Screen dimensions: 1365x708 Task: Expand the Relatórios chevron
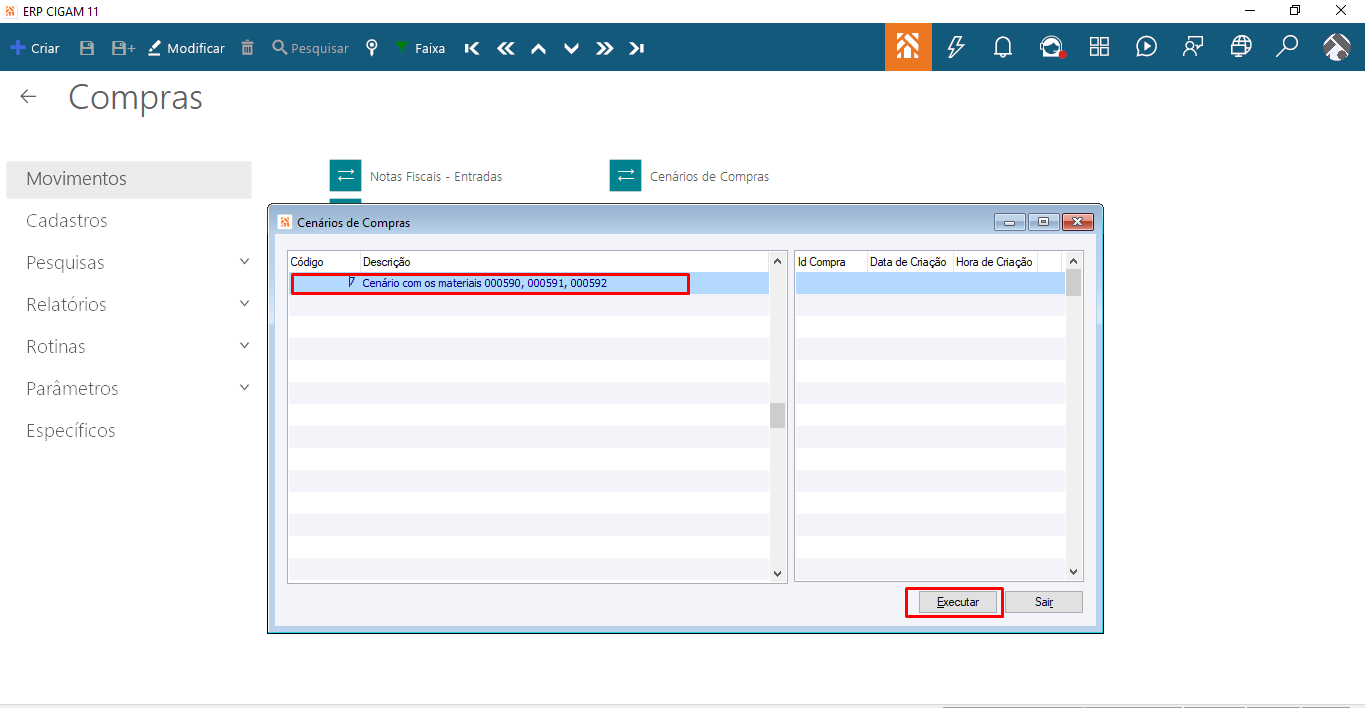pyautogui.click(x=245, y=303)
